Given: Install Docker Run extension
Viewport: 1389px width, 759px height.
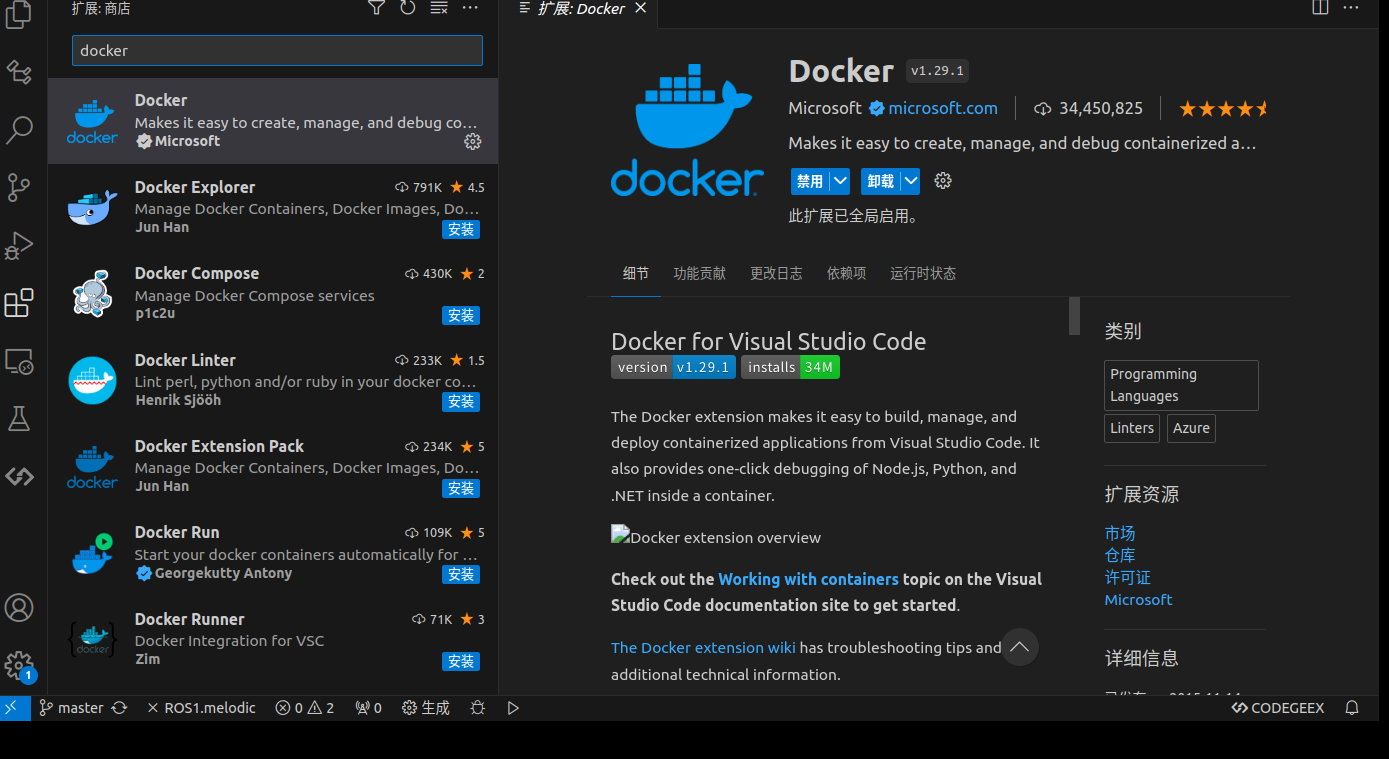Looking at the screenshot, I should [x=461, y=574].
